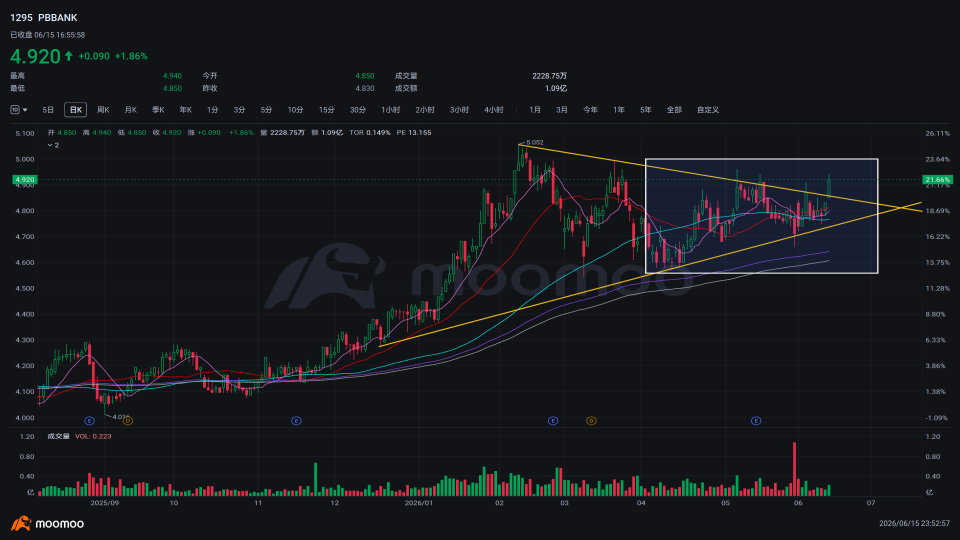Select the 15分 interval
The width and height of the screenshot is (960, 540).
326,110
